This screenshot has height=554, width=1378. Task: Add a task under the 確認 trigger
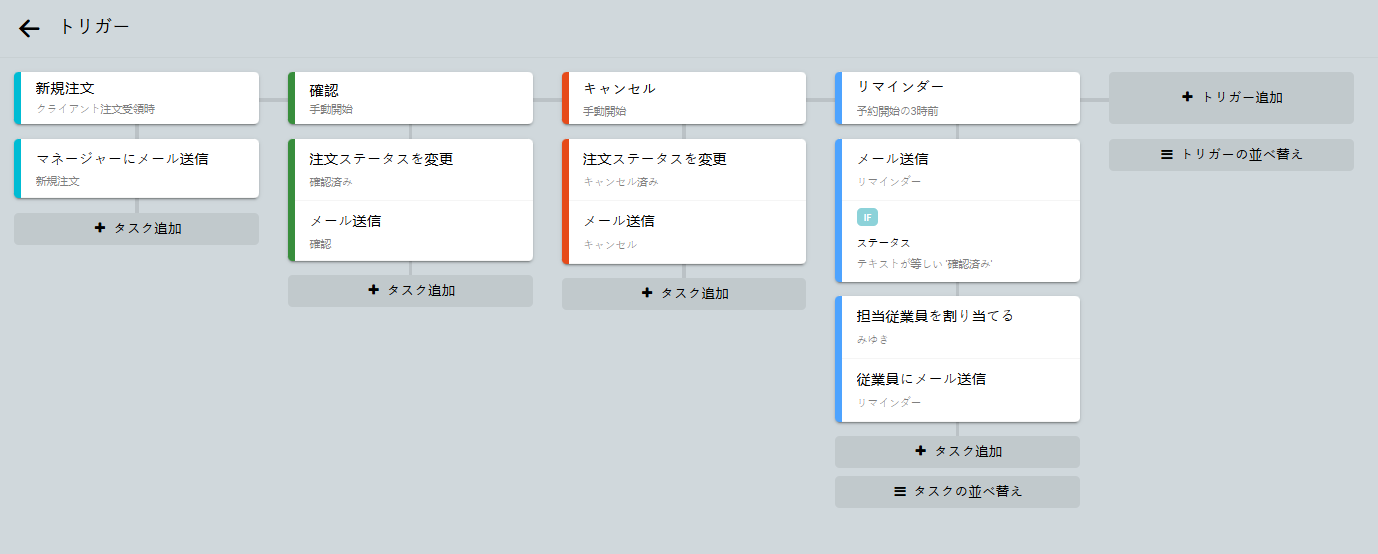410,290
